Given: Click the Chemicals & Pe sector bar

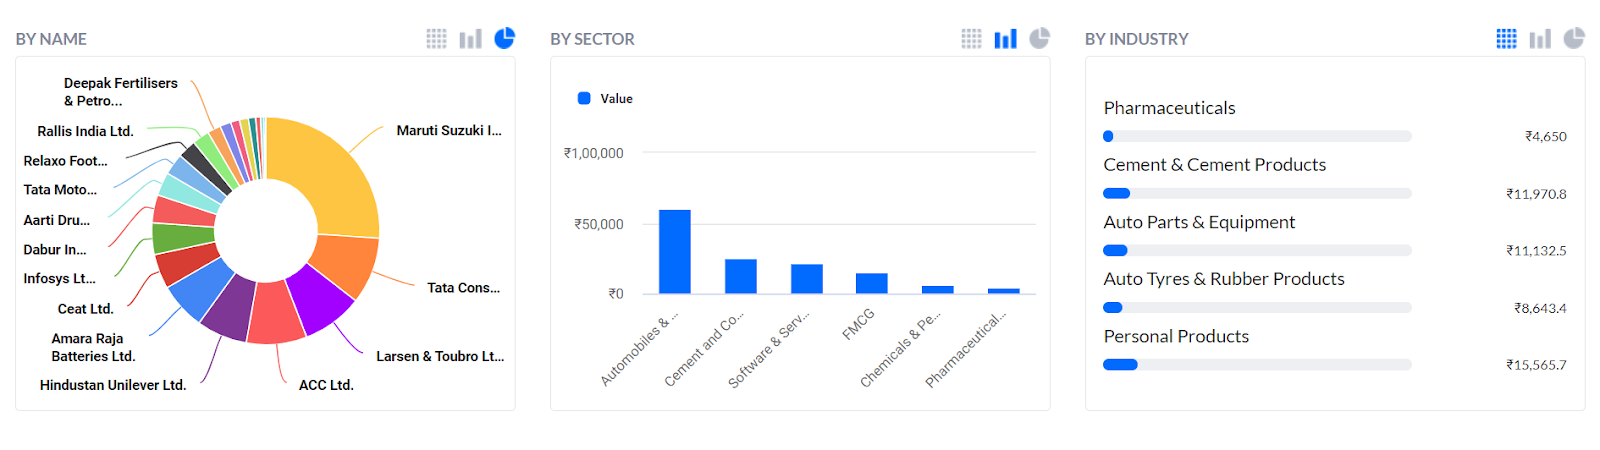Looking at the screenshot, I should 938,289.
